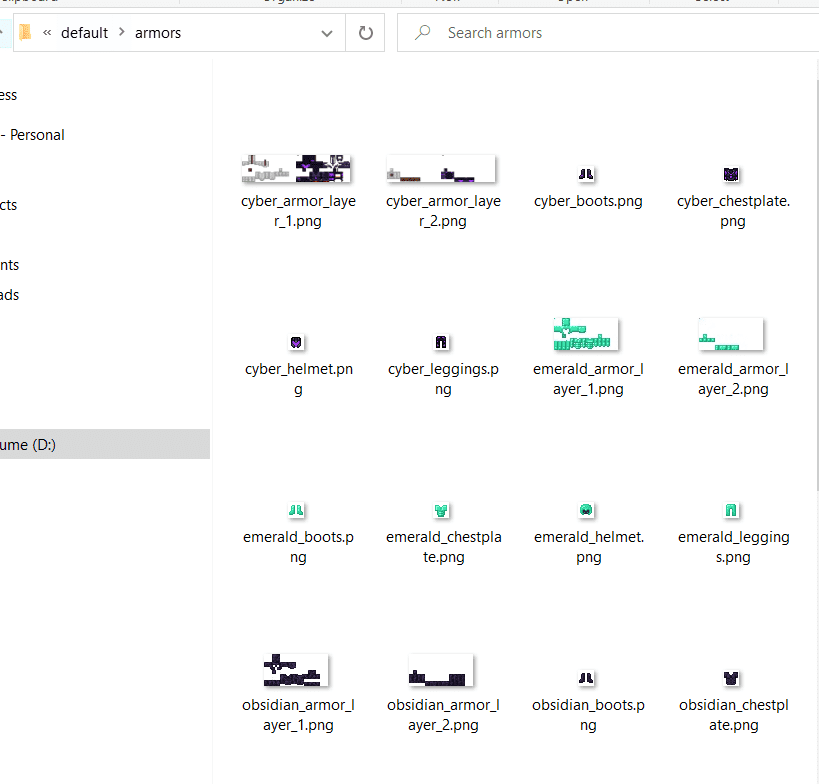Navigate to the 'default' breadcrumb folder
The image size is (819, 784).
(x=84, y=33)
